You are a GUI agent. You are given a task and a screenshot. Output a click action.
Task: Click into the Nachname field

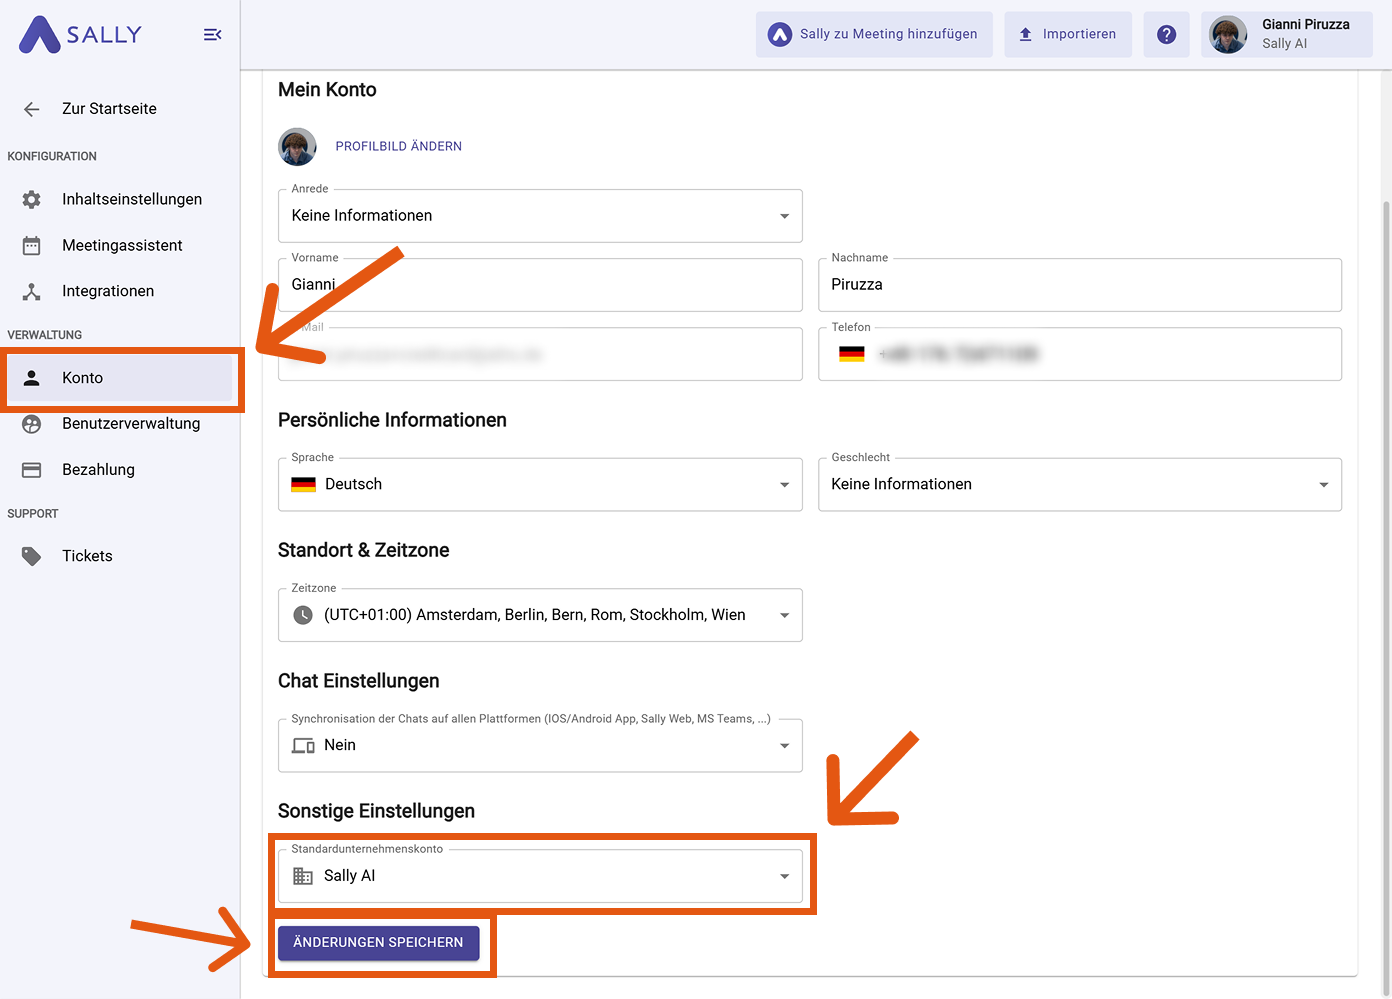(x=1079, y=285)
